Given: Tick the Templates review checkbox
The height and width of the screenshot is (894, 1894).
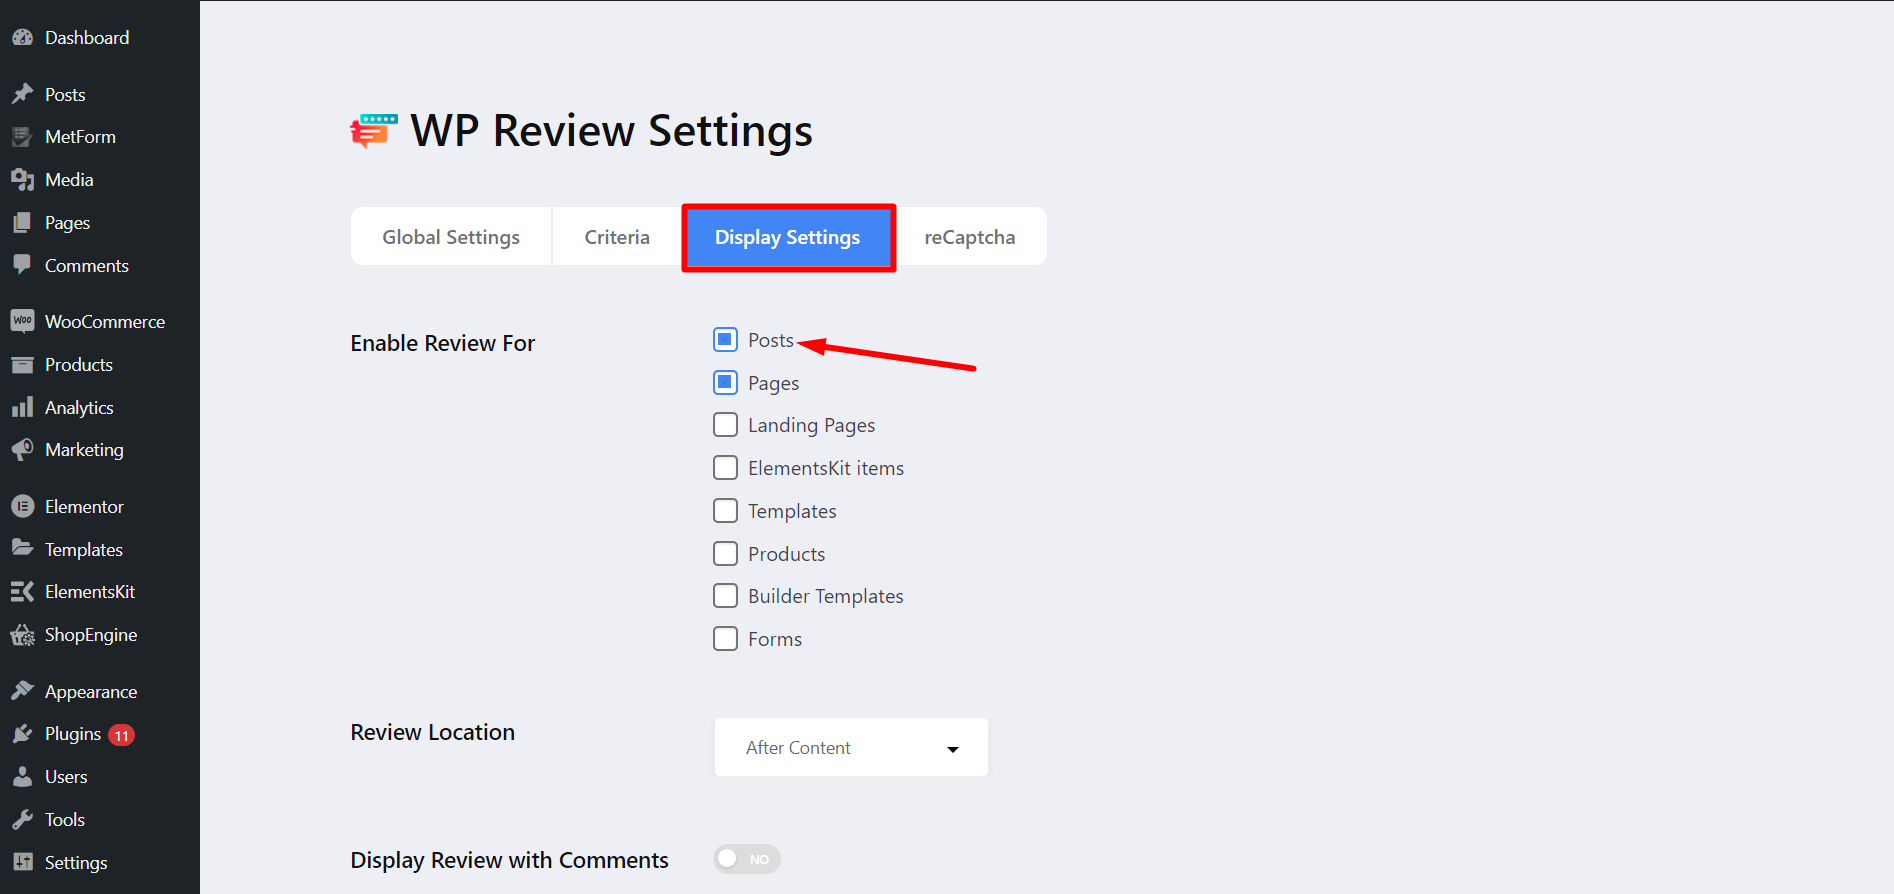Looking at the screenshot, I should click(x=725, y=511).
